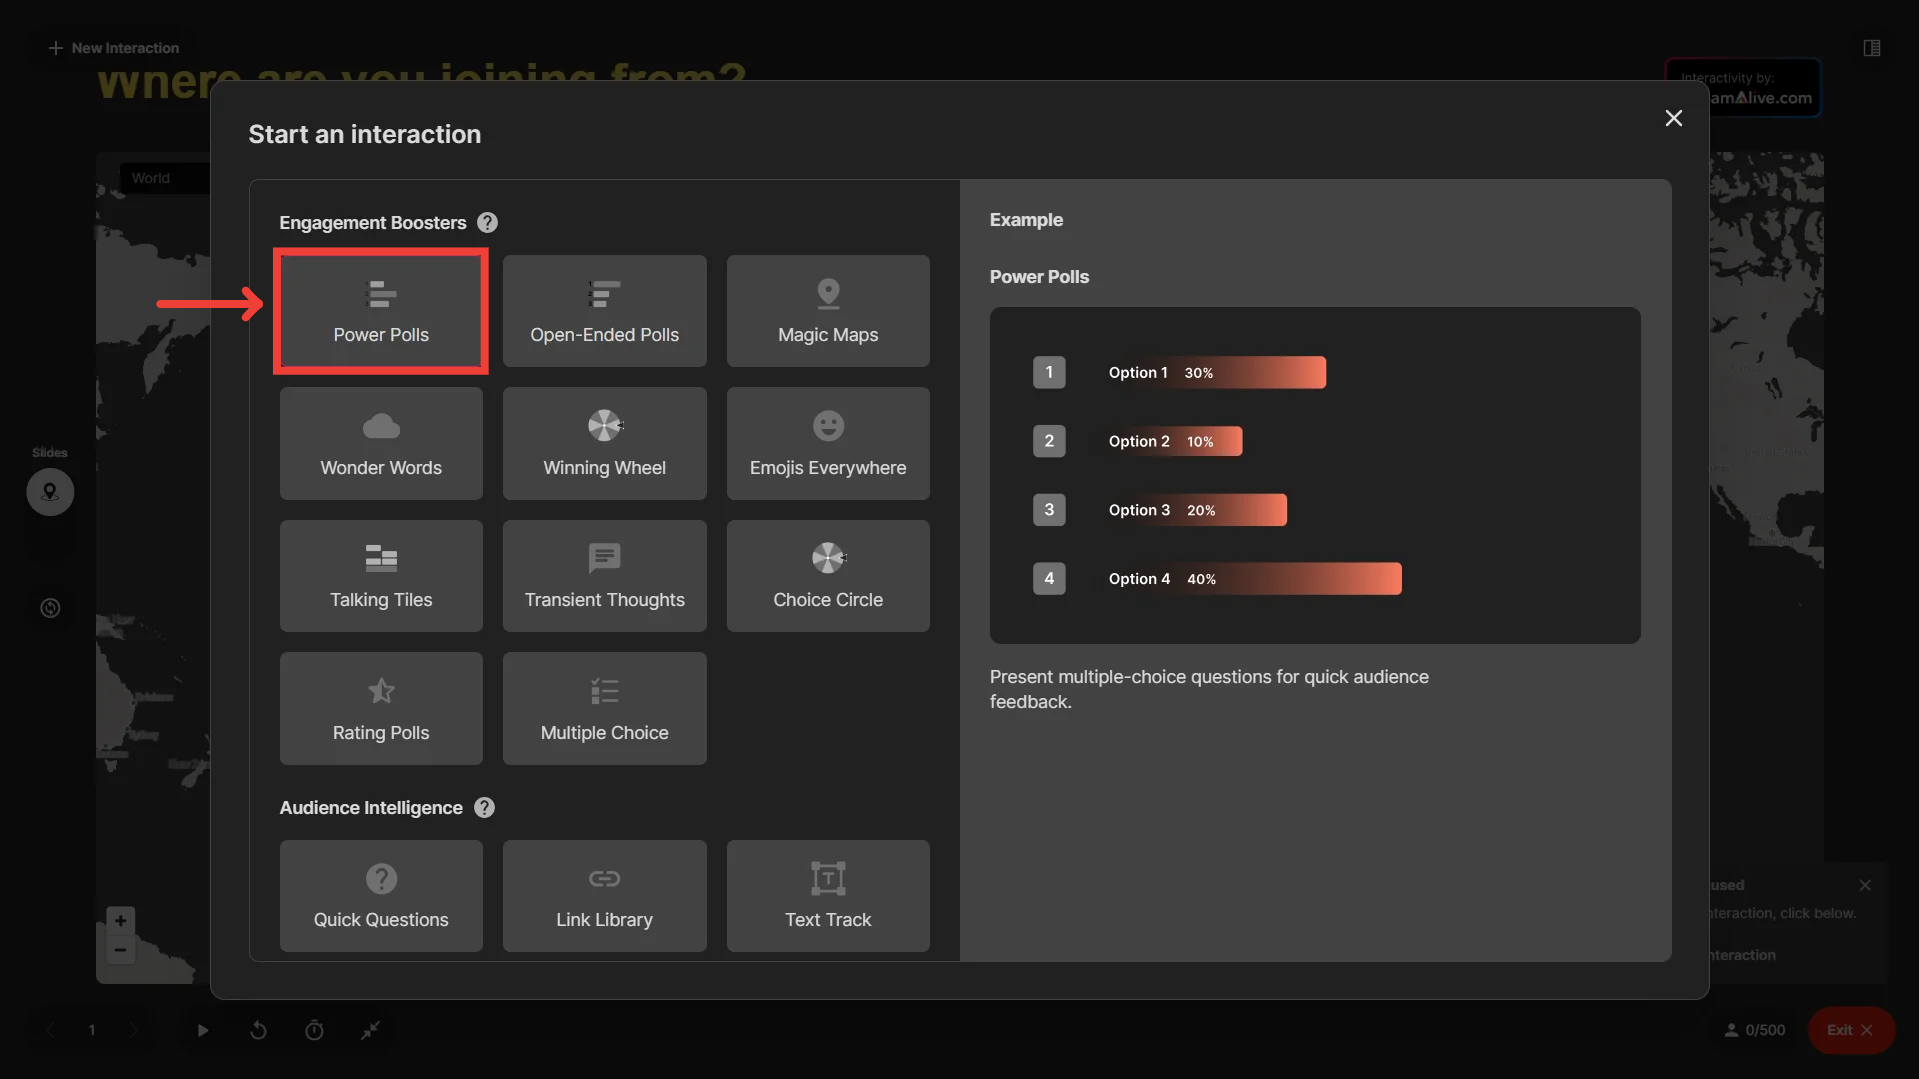Click the New Interaction menu item
The image size is (1919, 1079).
[114, 48]
